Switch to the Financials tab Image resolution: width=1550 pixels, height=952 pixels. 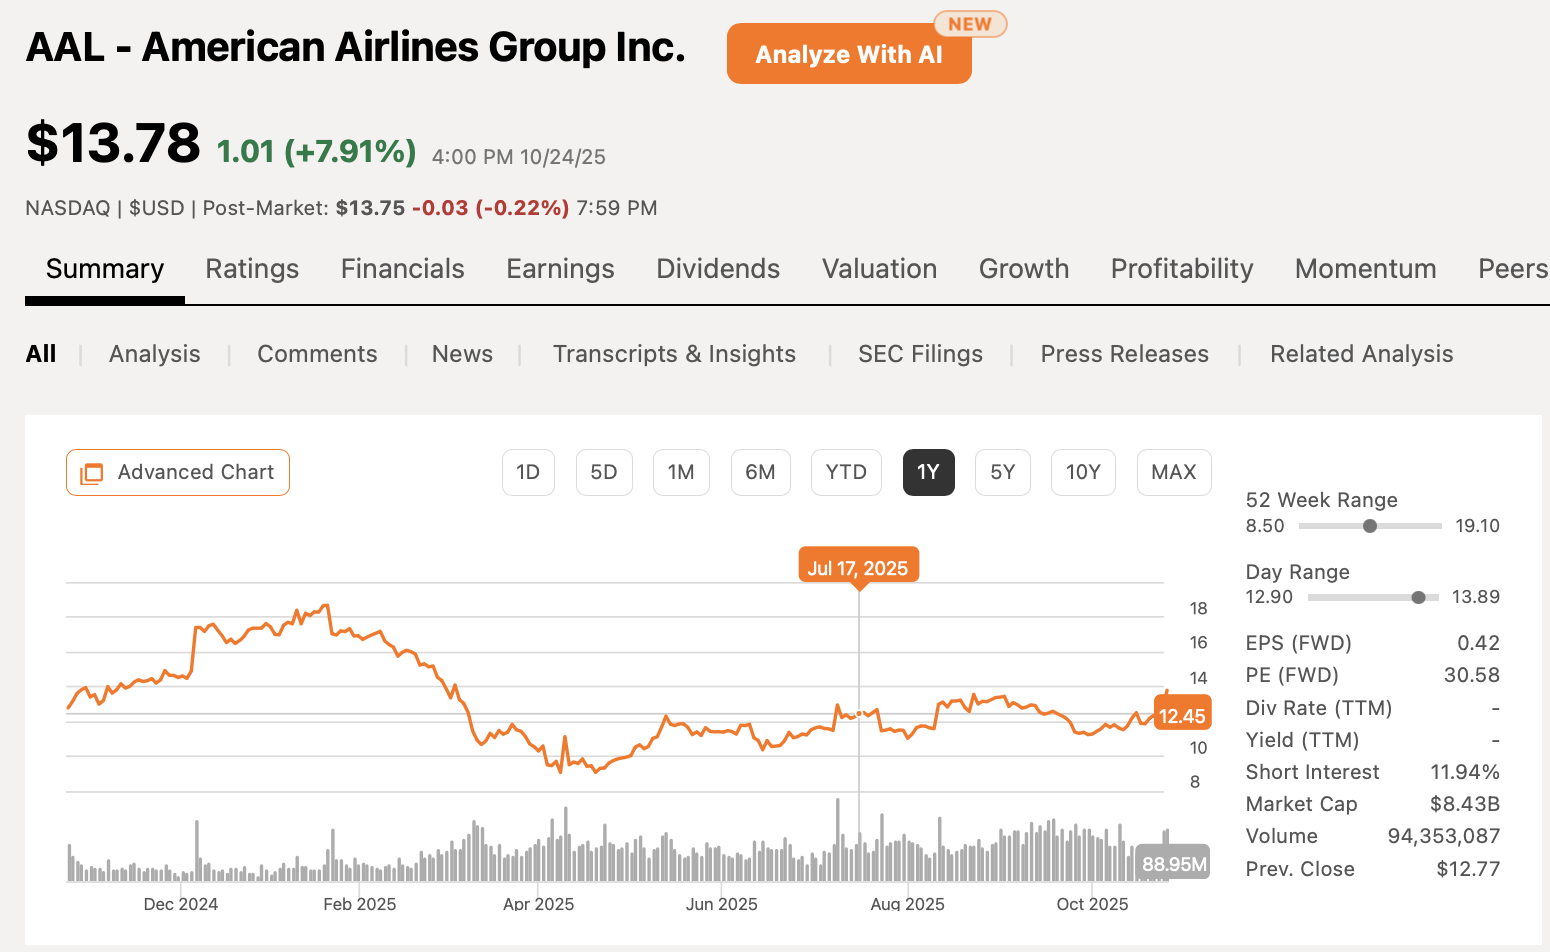pos(402,268)
